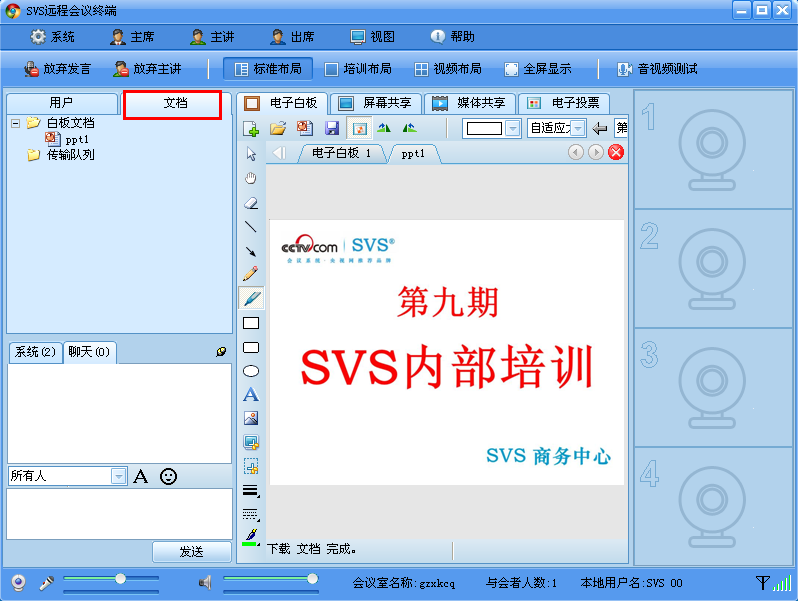Switch to 聊天 (0) chat tab
The height and width of the screenshot is (601, 798).
coord(90,352)
